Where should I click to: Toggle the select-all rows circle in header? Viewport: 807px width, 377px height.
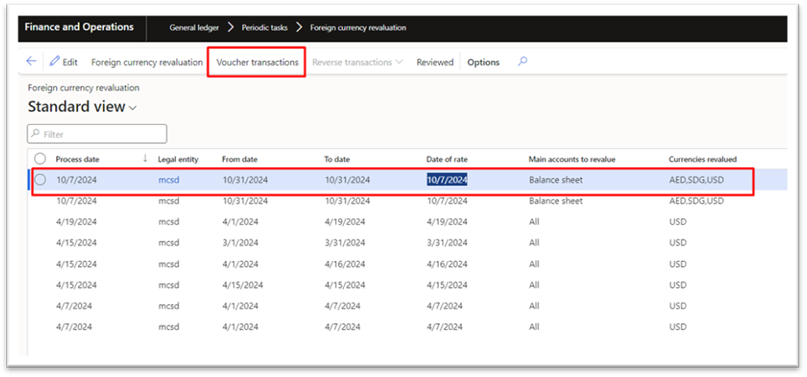coord(40,159)
